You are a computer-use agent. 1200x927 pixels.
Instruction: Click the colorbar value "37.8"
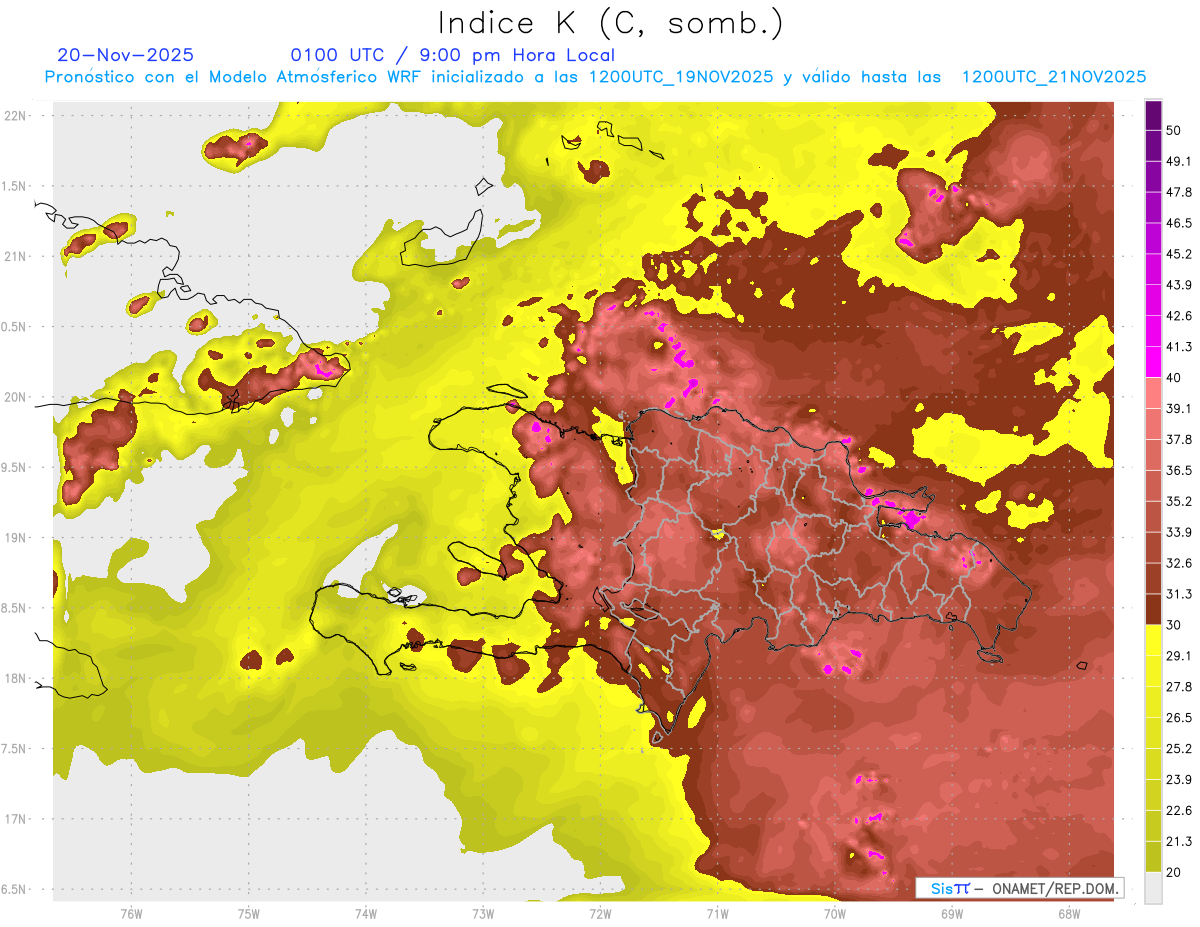pyautogui.click(x=1180, y=439)
